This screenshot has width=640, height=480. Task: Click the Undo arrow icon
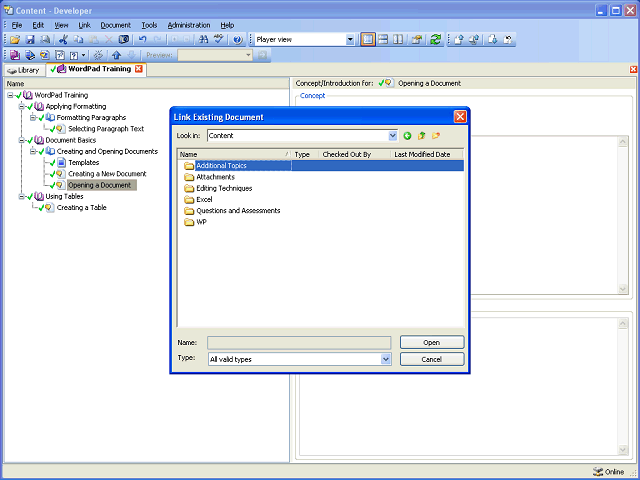point(142,40)
